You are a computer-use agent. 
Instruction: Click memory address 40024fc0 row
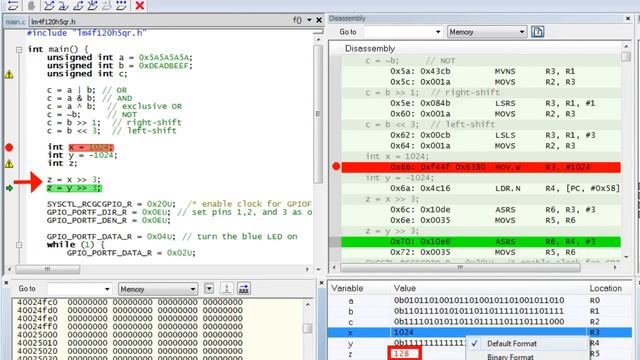(x=130, y=302)
